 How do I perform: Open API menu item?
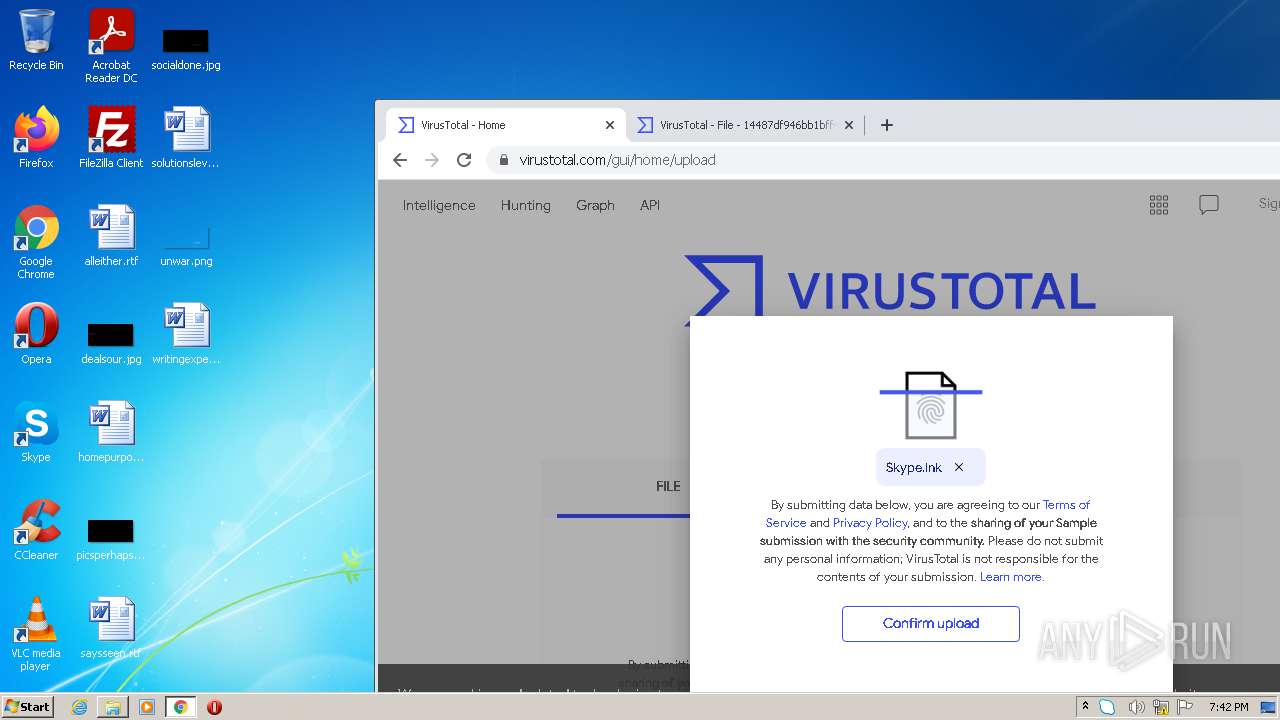point(650,205)
